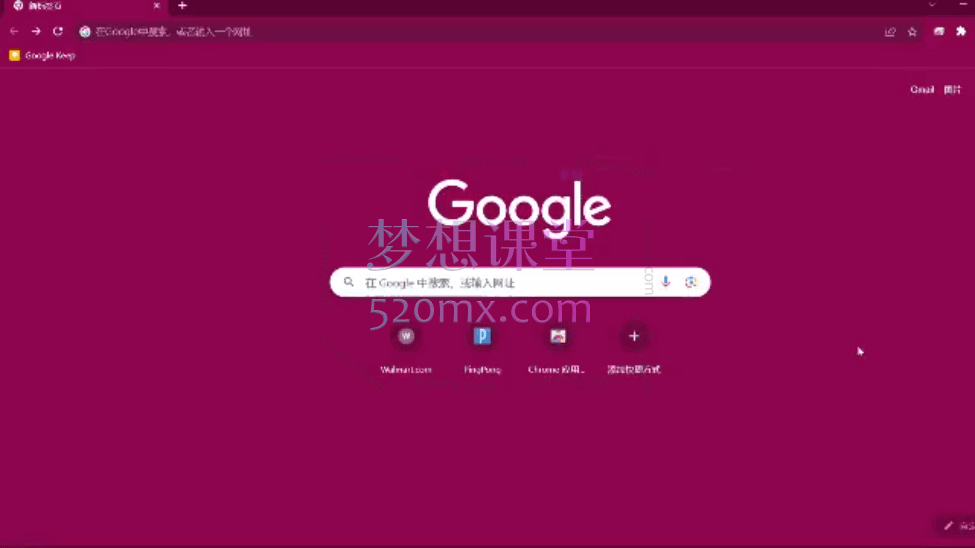The height and width of the screenshot is (548, 975).
Task: Click the back navigation arrow
Action: point(14,32)
